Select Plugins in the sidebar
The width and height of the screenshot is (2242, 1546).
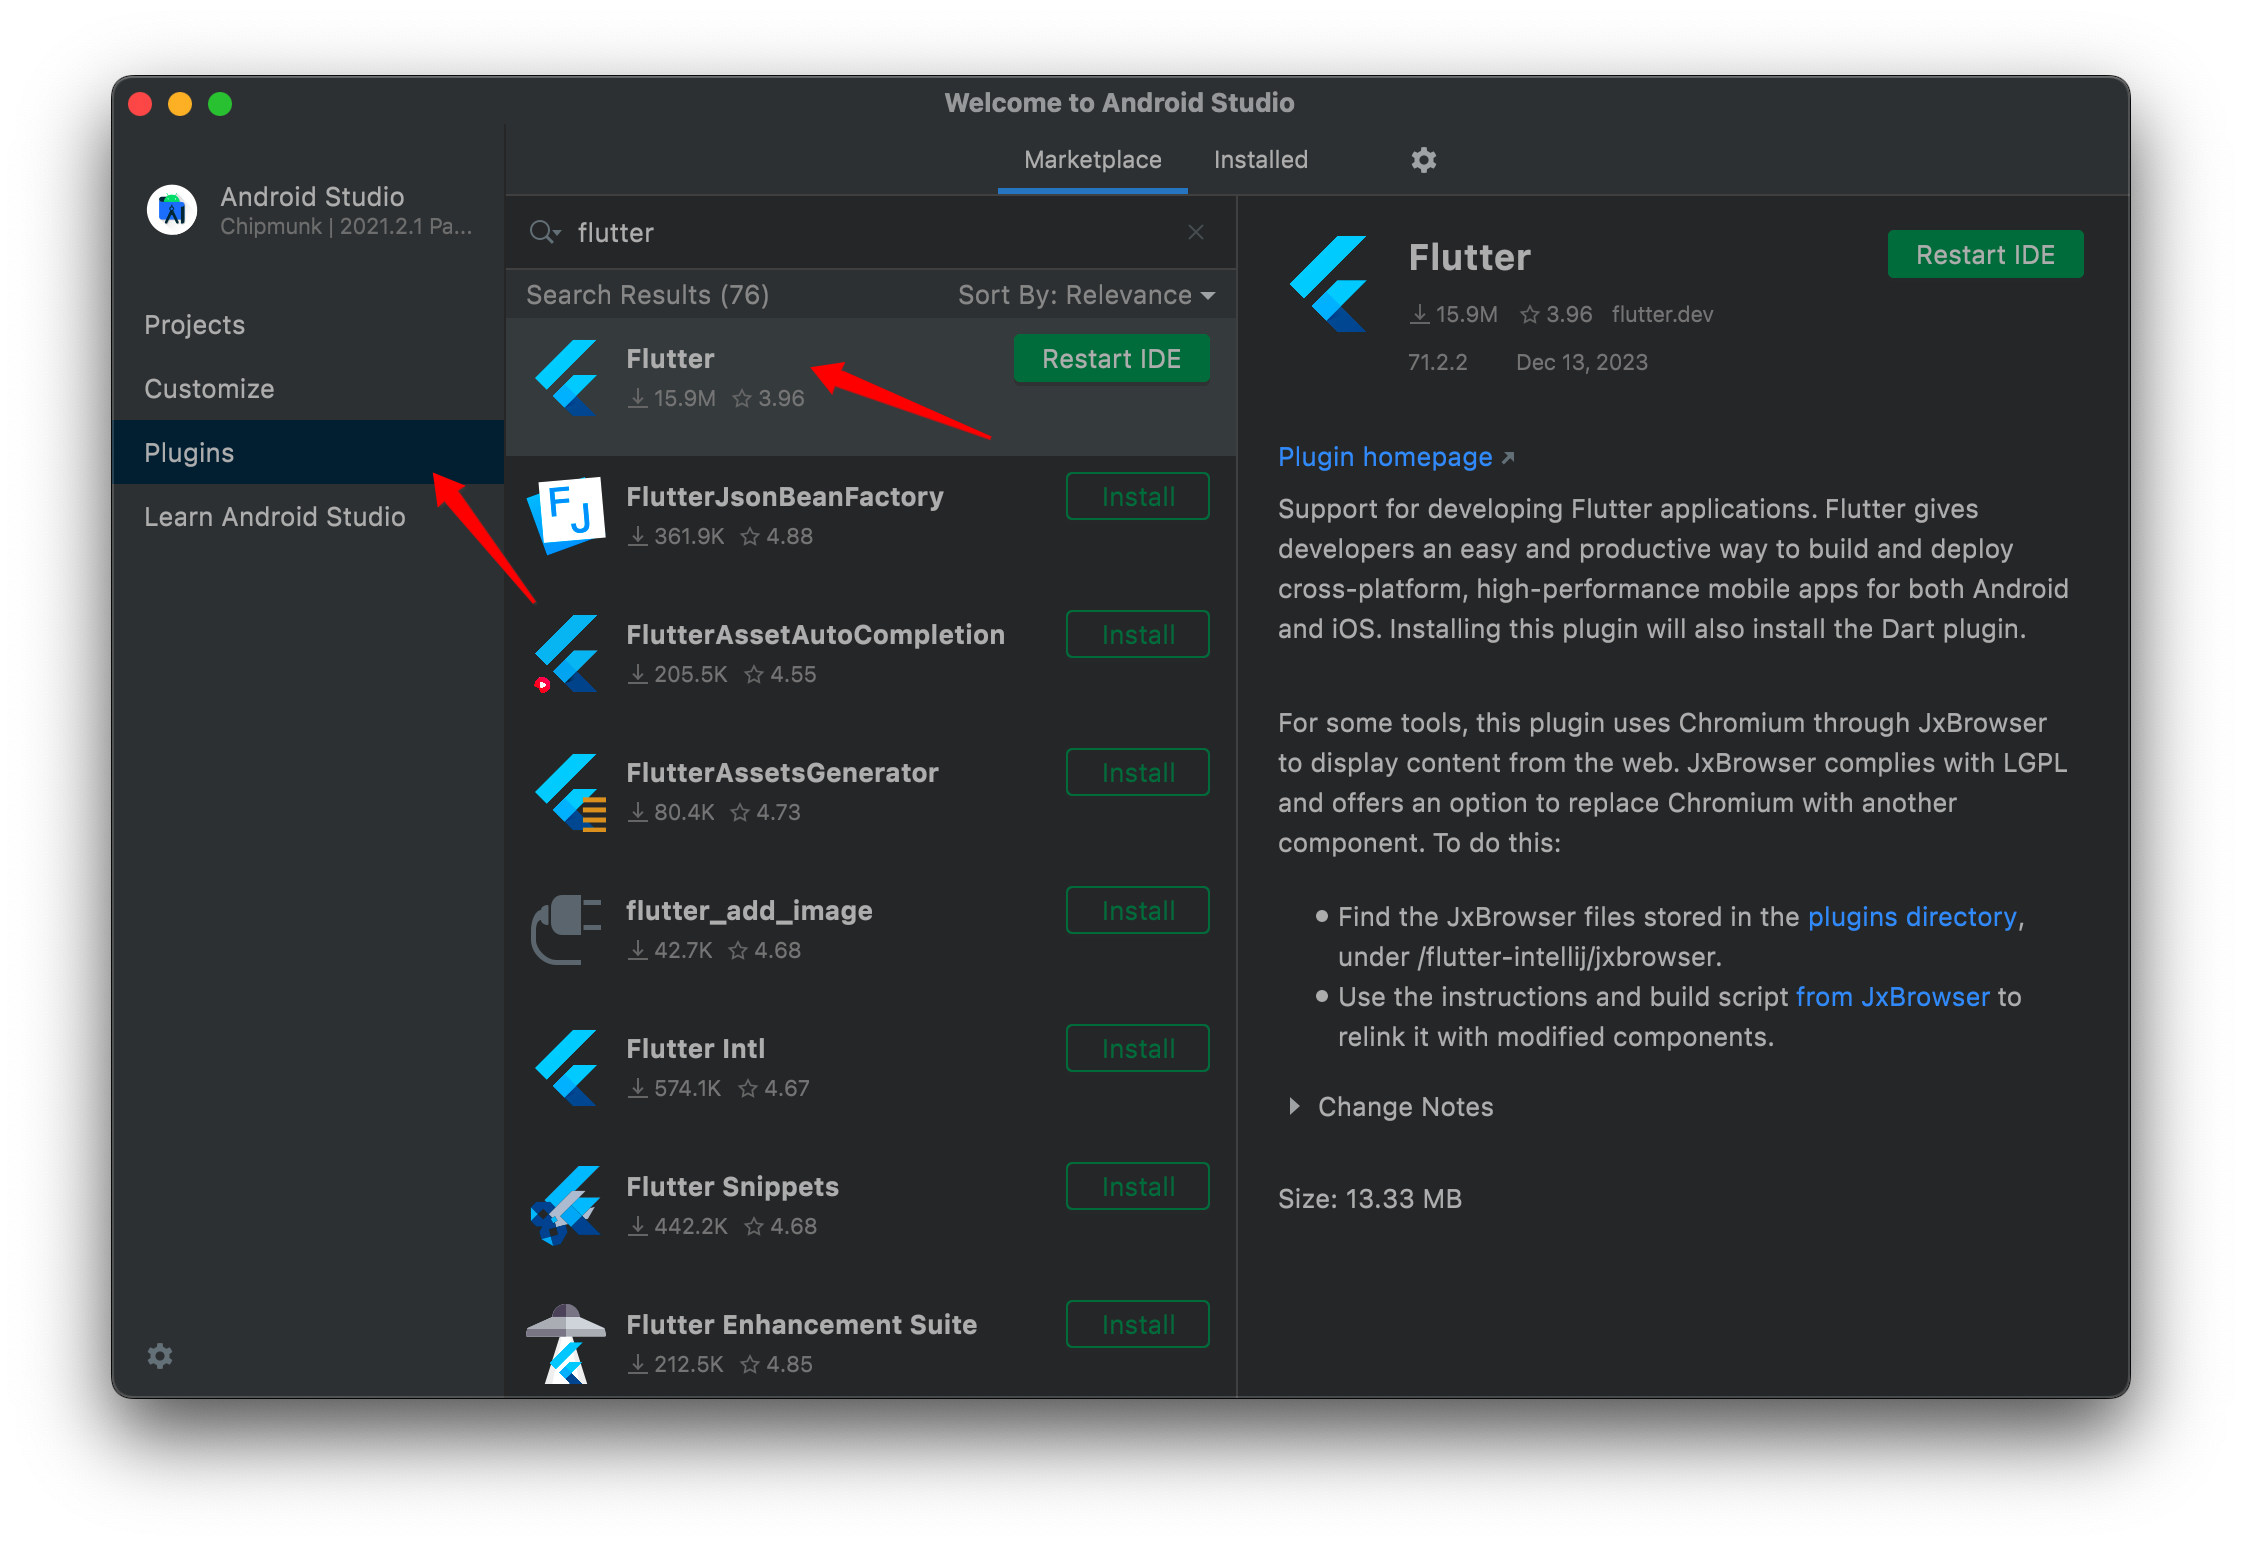[308, 453]
